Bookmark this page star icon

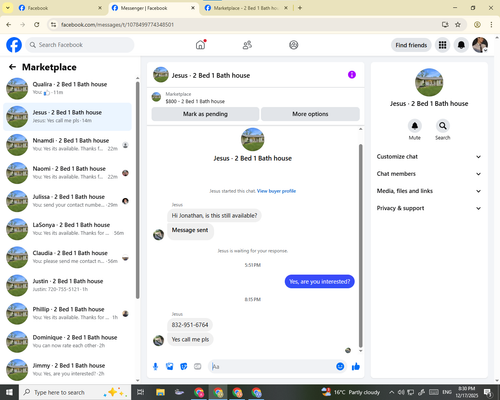pos(458,25)
